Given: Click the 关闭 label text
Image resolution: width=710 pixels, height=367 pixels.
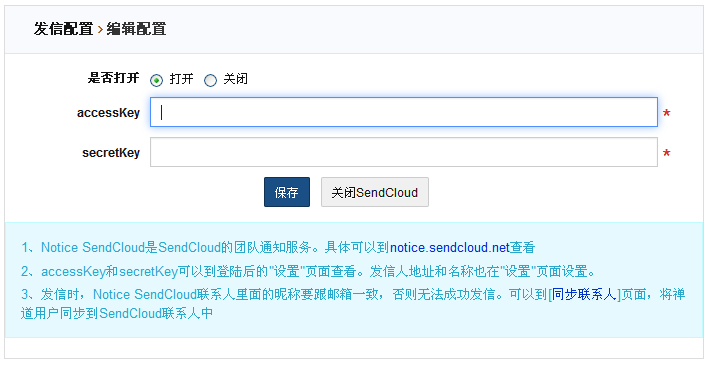Looking at the screenshot, I should coord(235,79).
